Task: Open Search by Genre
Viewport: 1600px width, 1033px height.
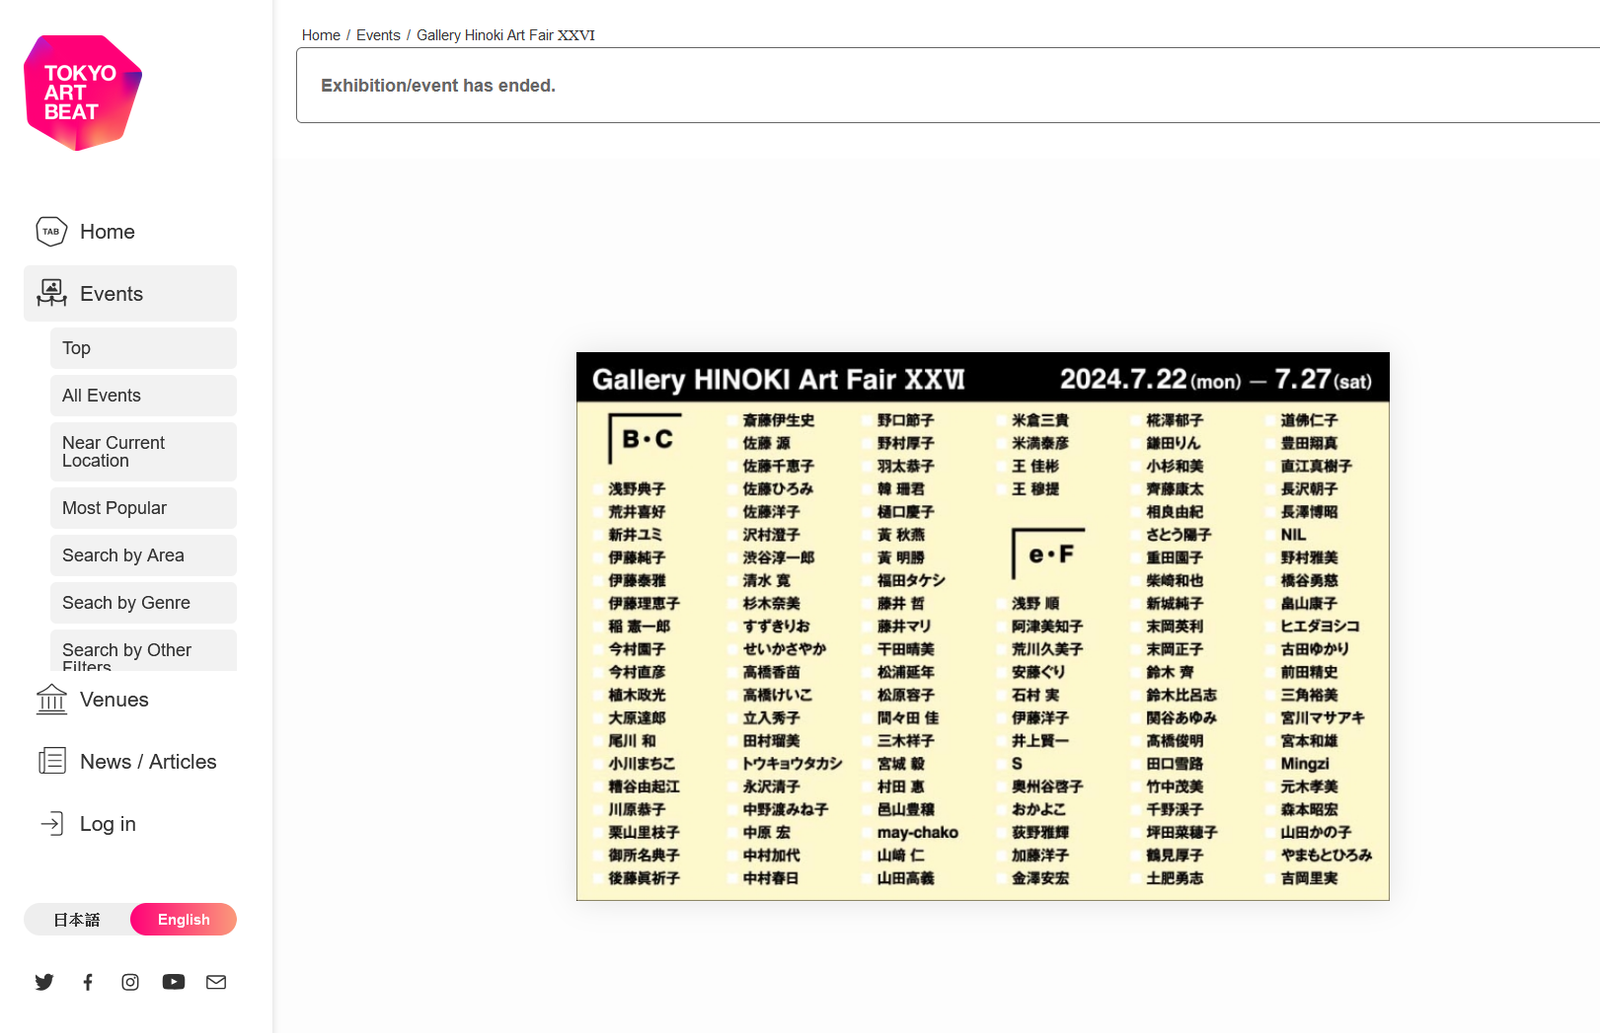Action: point(143,602)
